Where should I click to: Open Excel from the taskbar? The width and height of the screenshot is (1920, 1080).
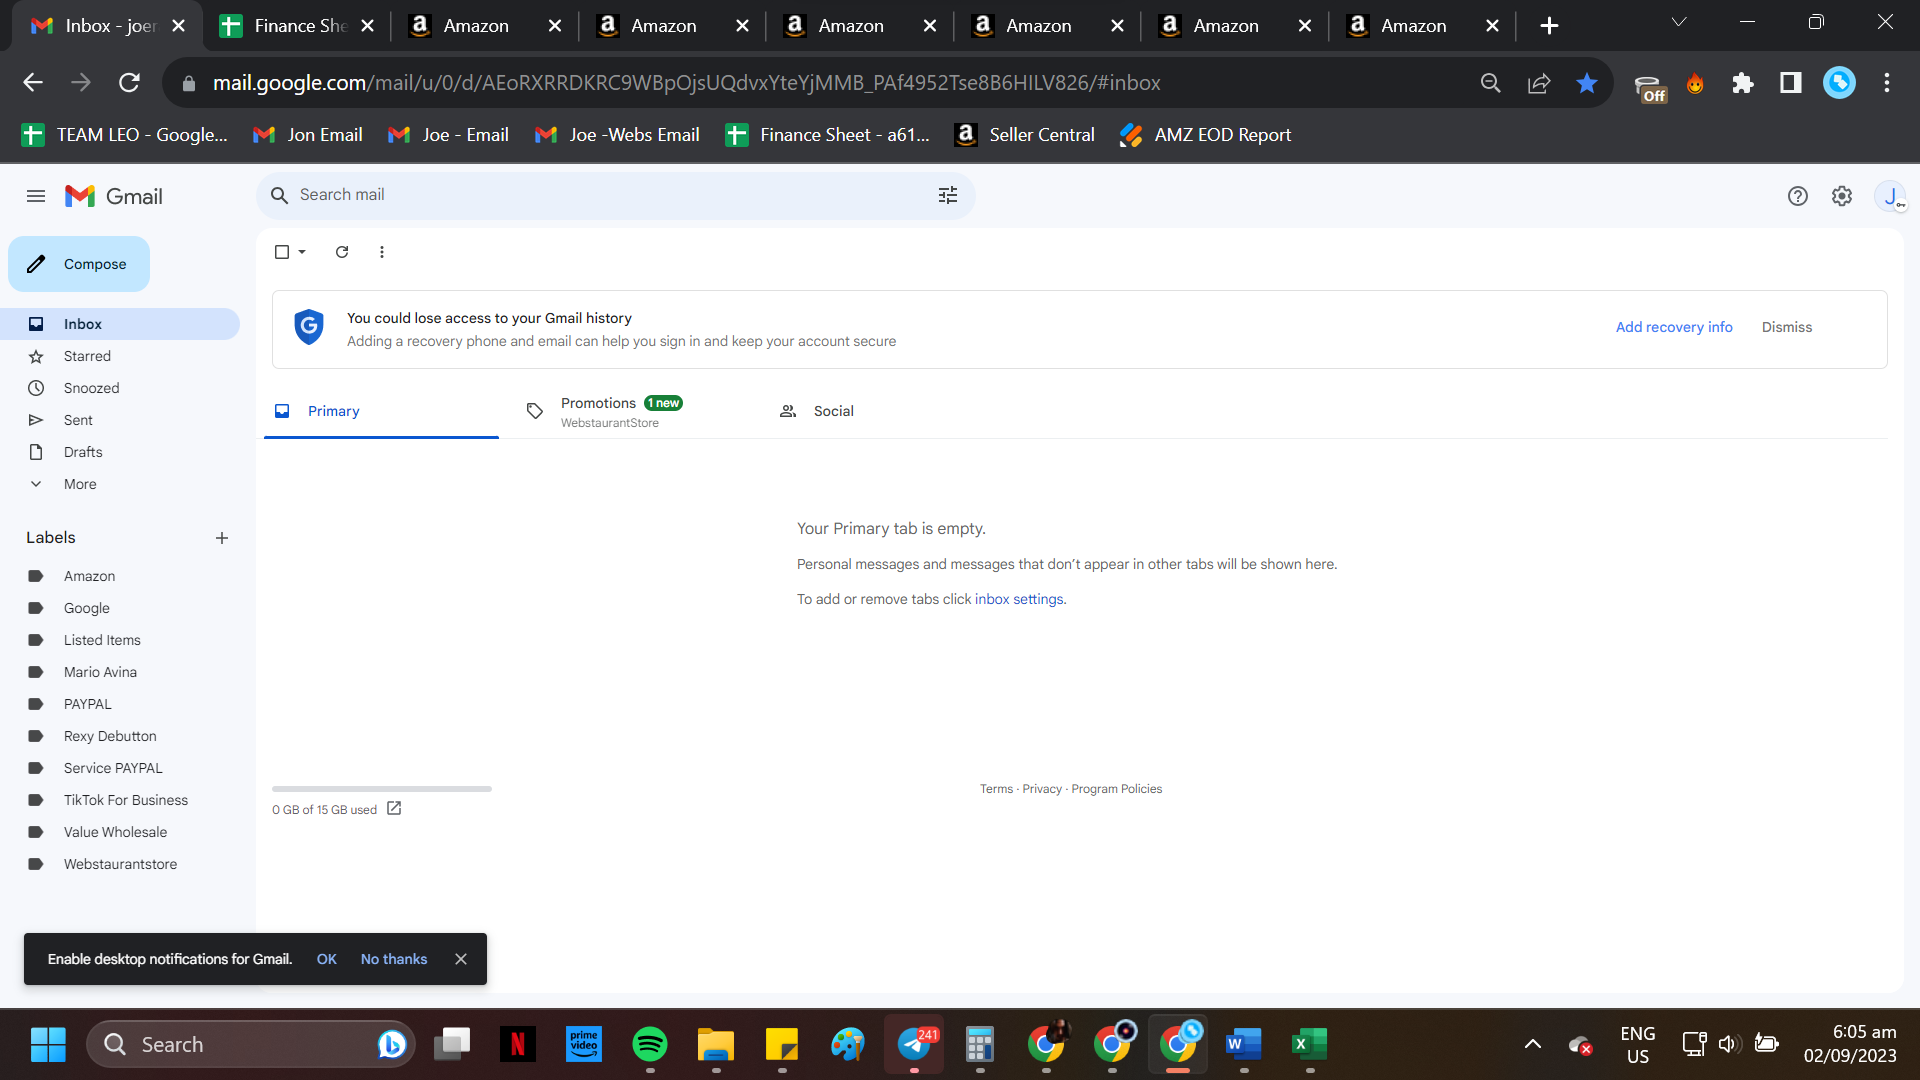coord(1310,1044)
